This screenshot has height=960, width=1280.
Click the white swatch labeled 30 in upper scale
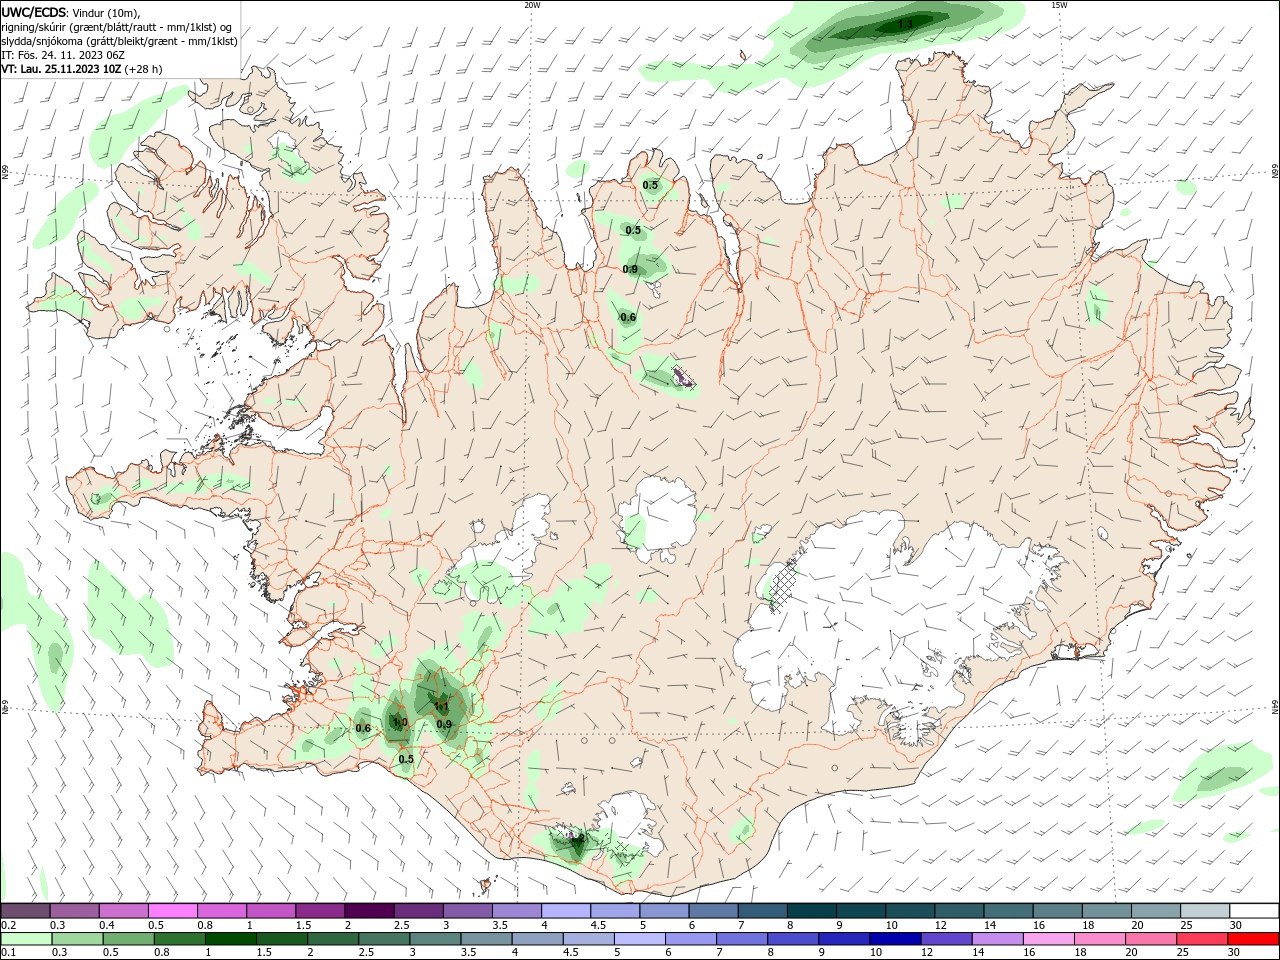coord(1253,910)
